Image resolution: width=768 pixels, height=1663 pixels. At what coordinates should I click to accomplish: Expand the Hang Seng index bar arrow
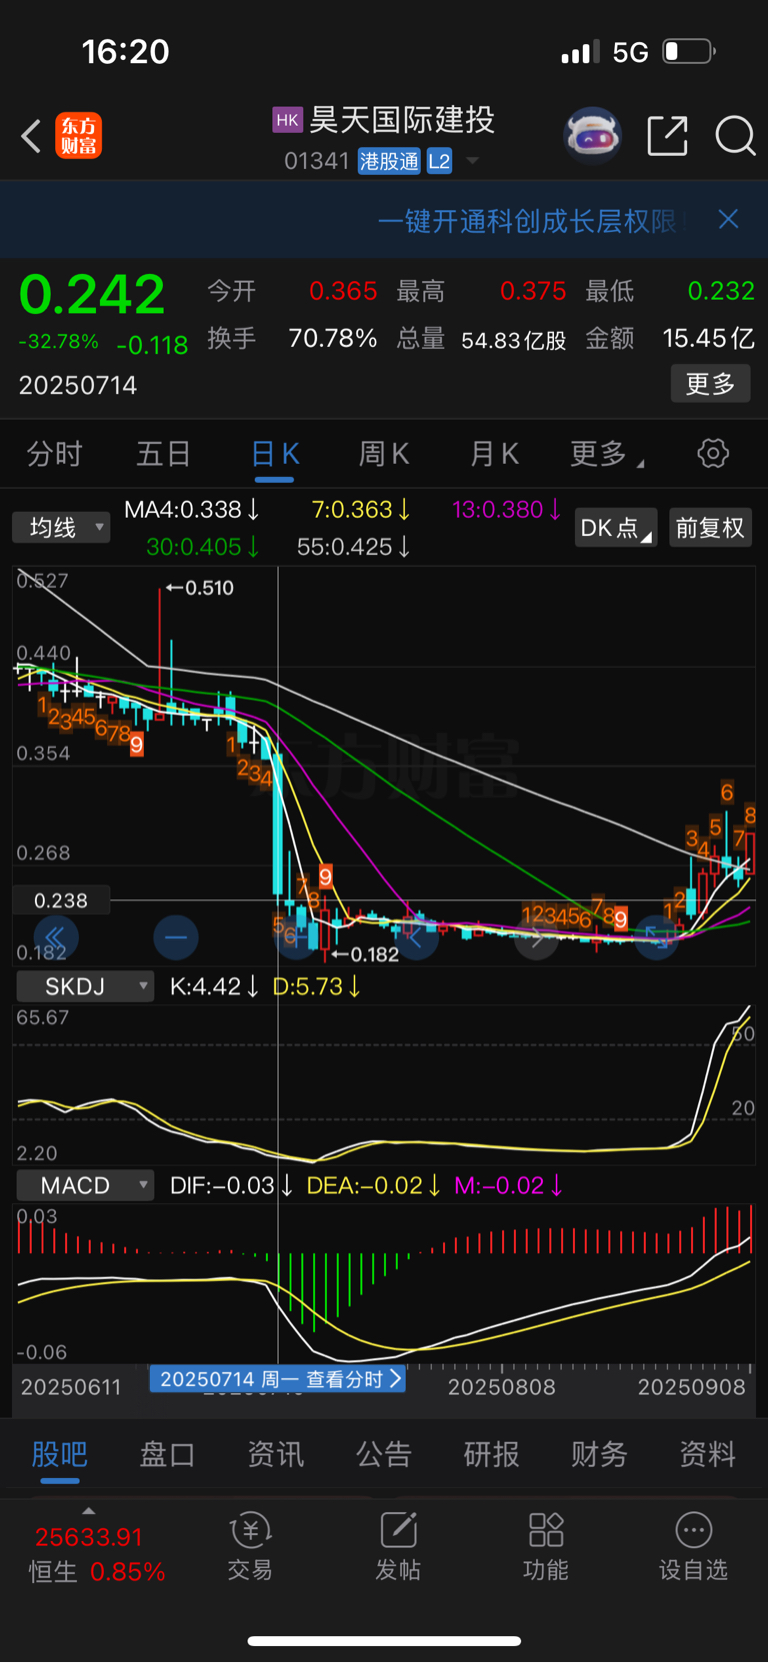(88, 1511)
